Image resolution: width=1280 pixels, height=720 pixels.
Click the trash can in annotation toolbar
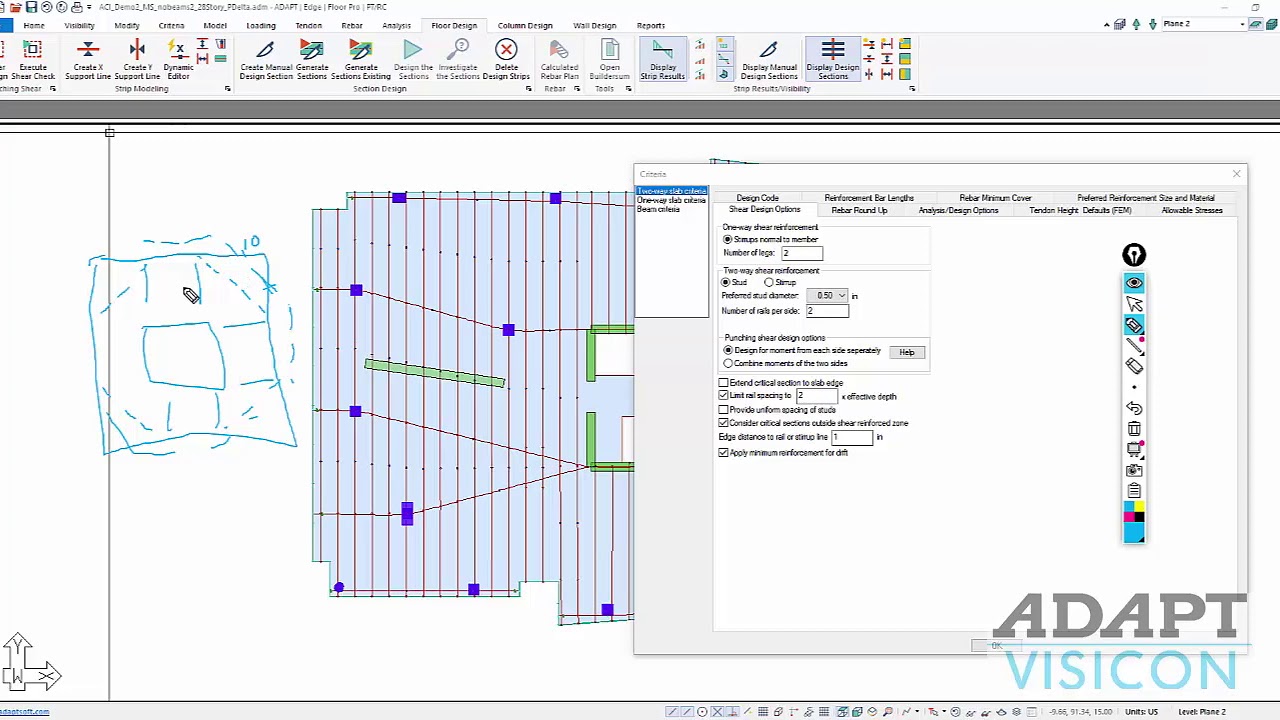[x=1134, y=429]
